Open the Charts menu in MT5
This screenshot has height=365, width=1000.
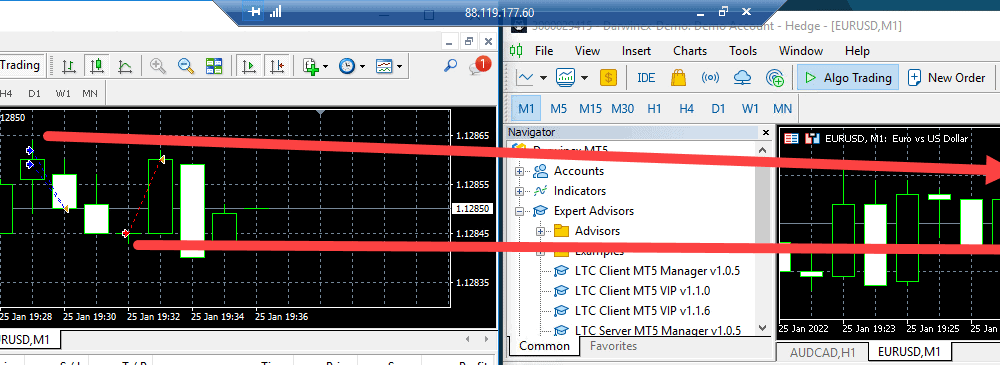click(690, 51)
